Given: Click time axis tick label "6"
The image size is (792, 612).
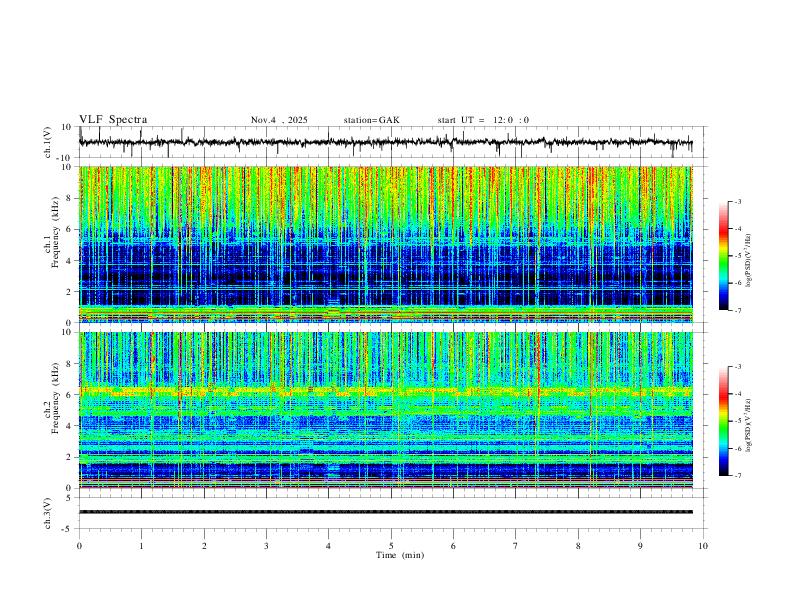Looking at the screenshot, I should [453, 546].
